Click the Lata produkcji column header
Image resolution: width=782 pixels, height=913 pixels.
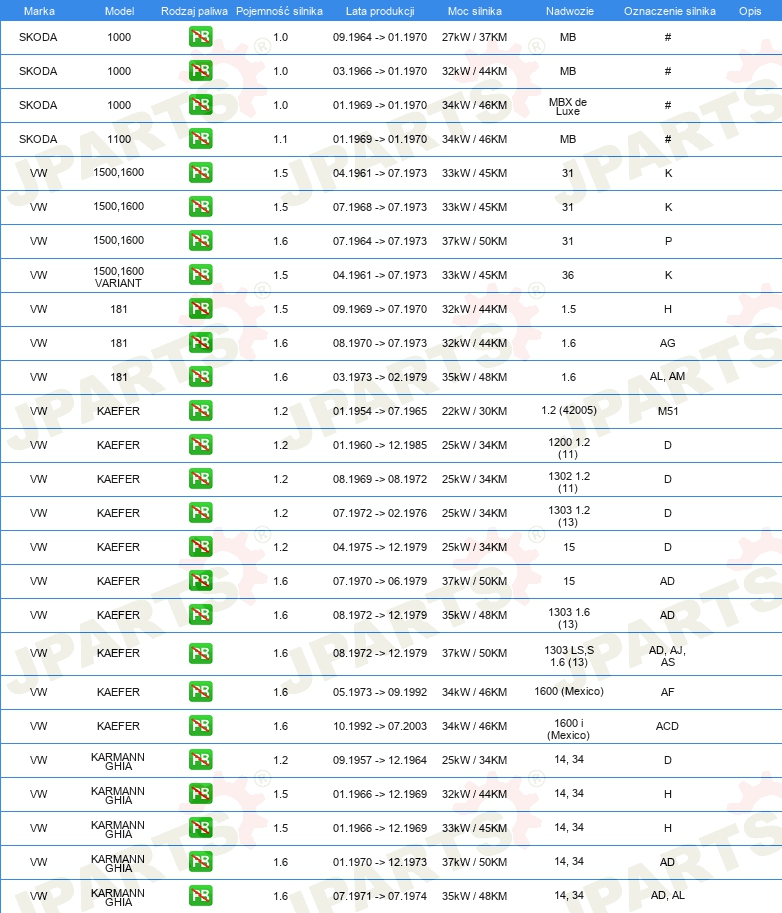380,11
